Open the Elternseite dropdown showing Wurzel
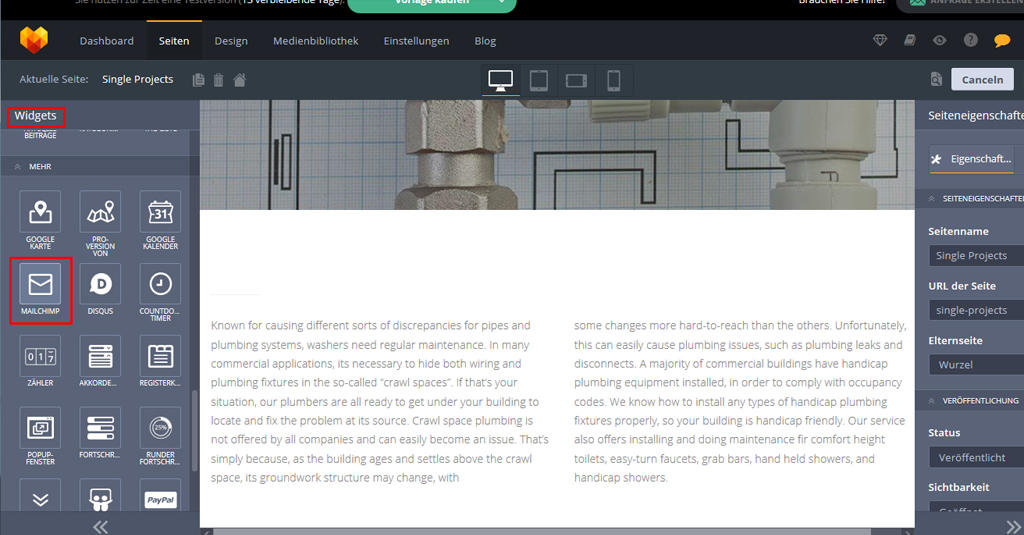This screenshot has height=535, width=1024. click(x=975, y=365)
